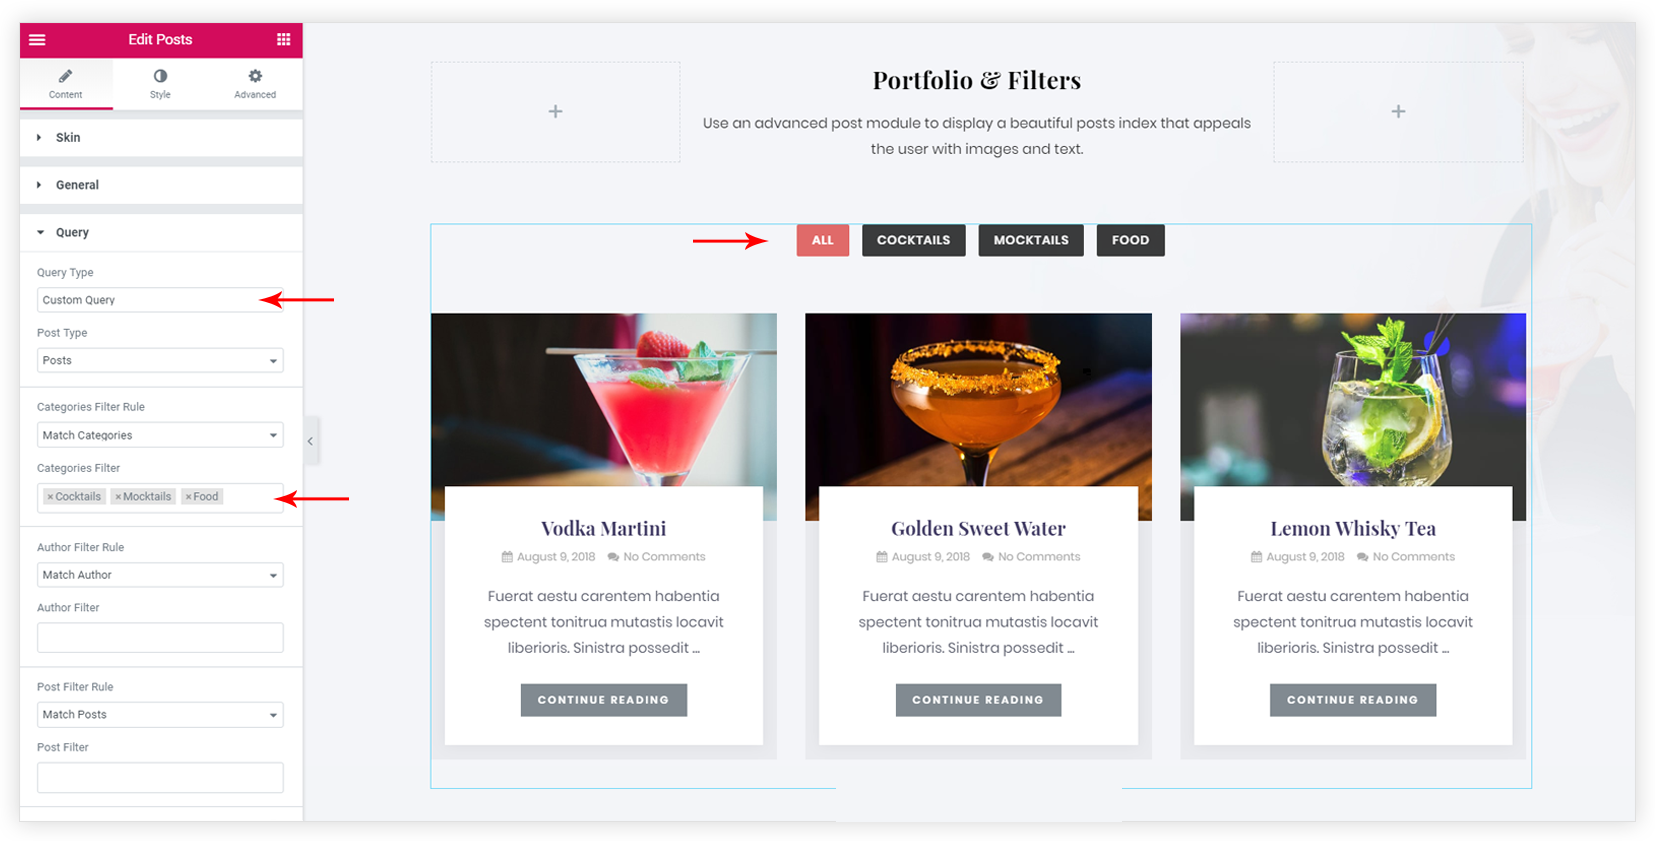Collapse the editor panel with the arrow handle

pos(310,441)
